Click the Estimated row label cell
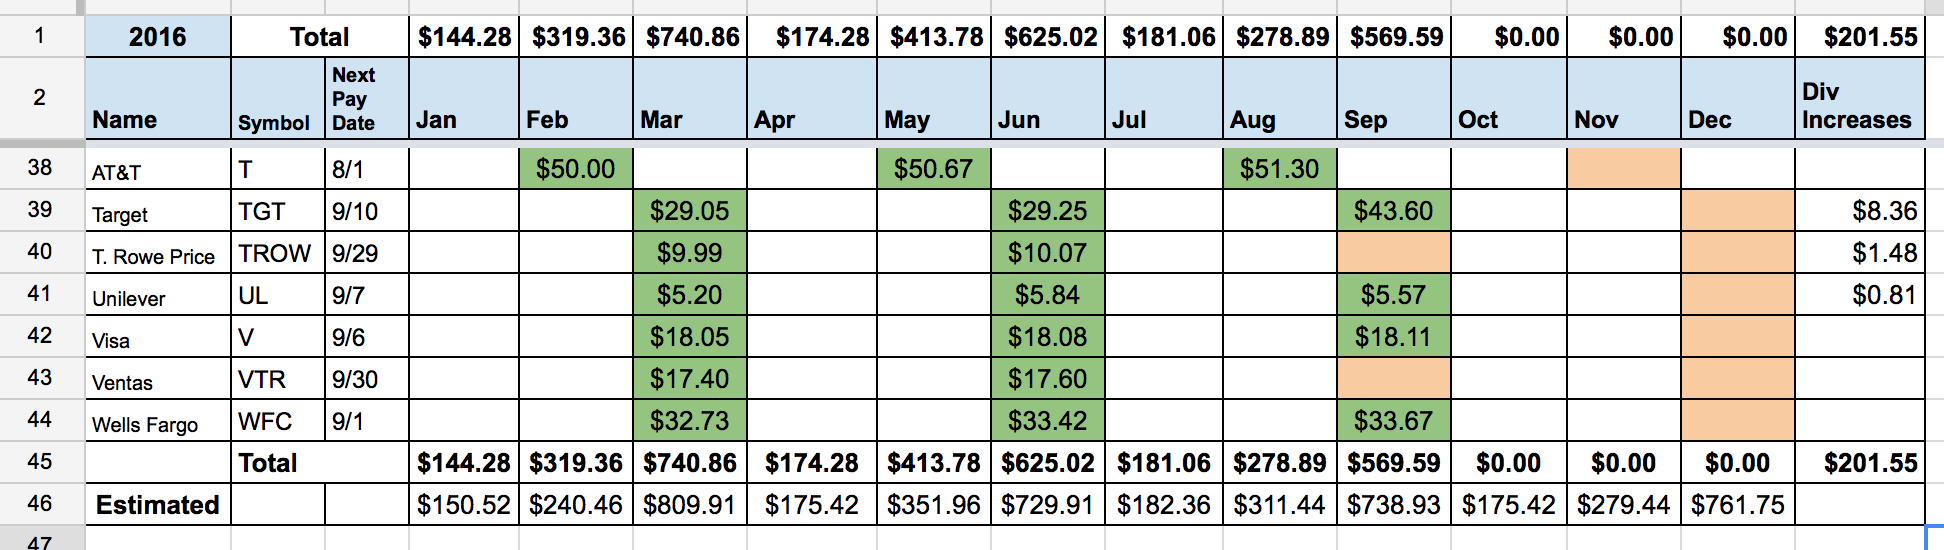The height and width of the screenshot is (550, 1944). [x=157, y=505]
